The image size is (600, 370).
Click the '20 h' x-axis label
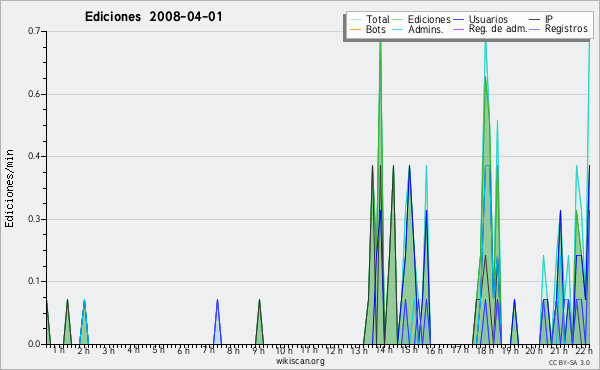click(534, 351)
